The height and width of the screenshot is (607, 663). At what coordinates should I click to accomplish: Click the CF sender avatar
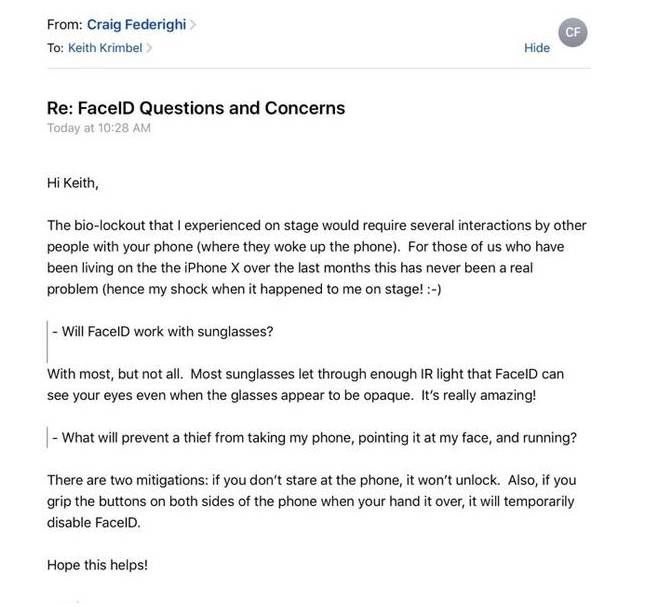coord(572,32)
